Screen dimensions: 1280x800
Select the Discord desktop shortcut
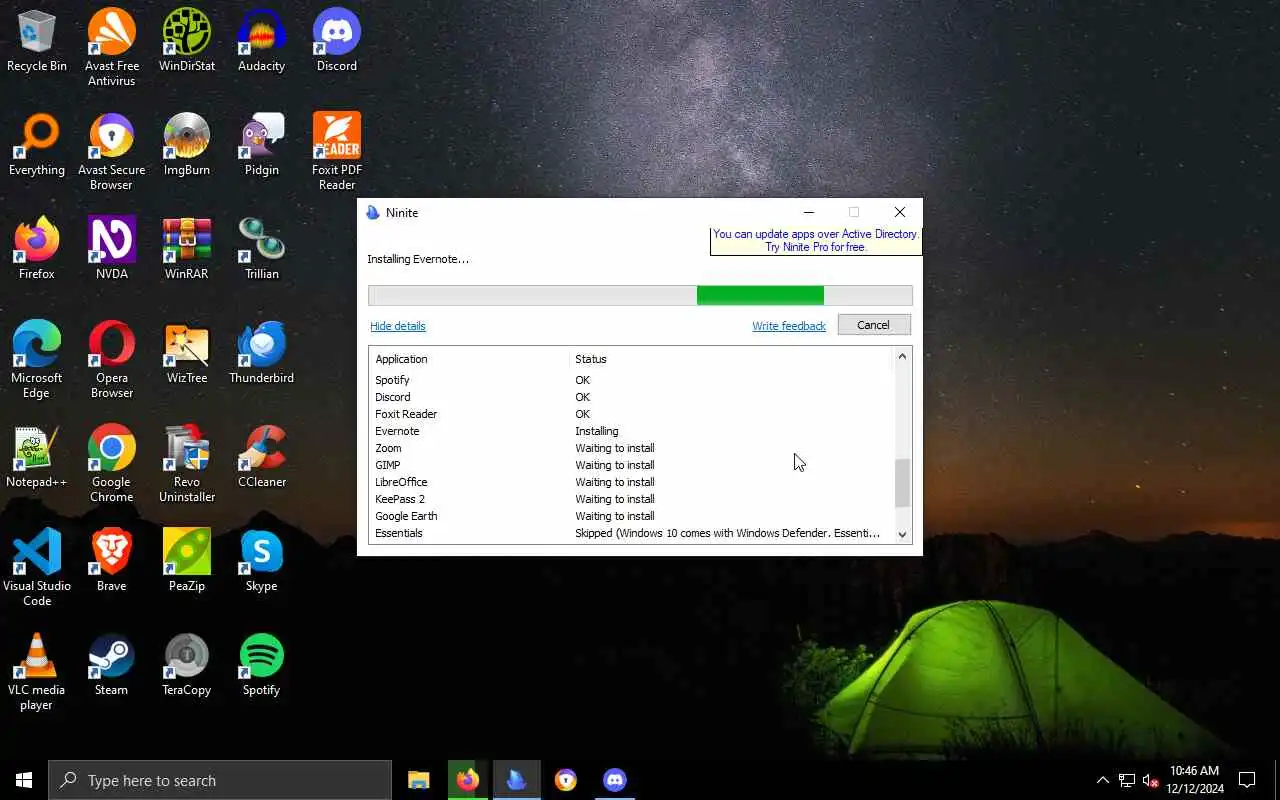click(337, 41)
